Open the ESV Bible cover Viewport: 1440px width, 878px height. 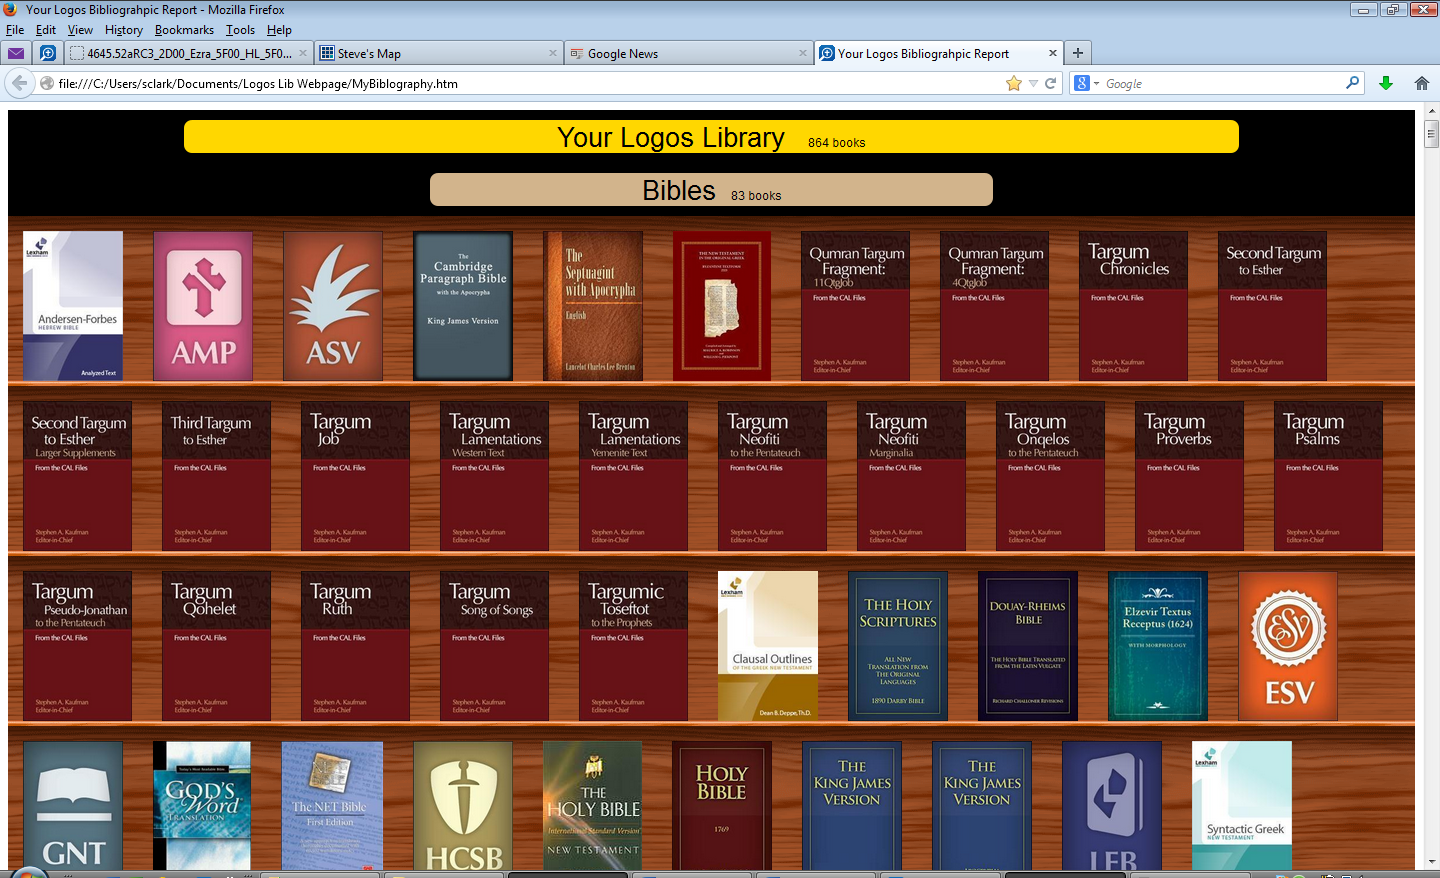coord(1288,646)
